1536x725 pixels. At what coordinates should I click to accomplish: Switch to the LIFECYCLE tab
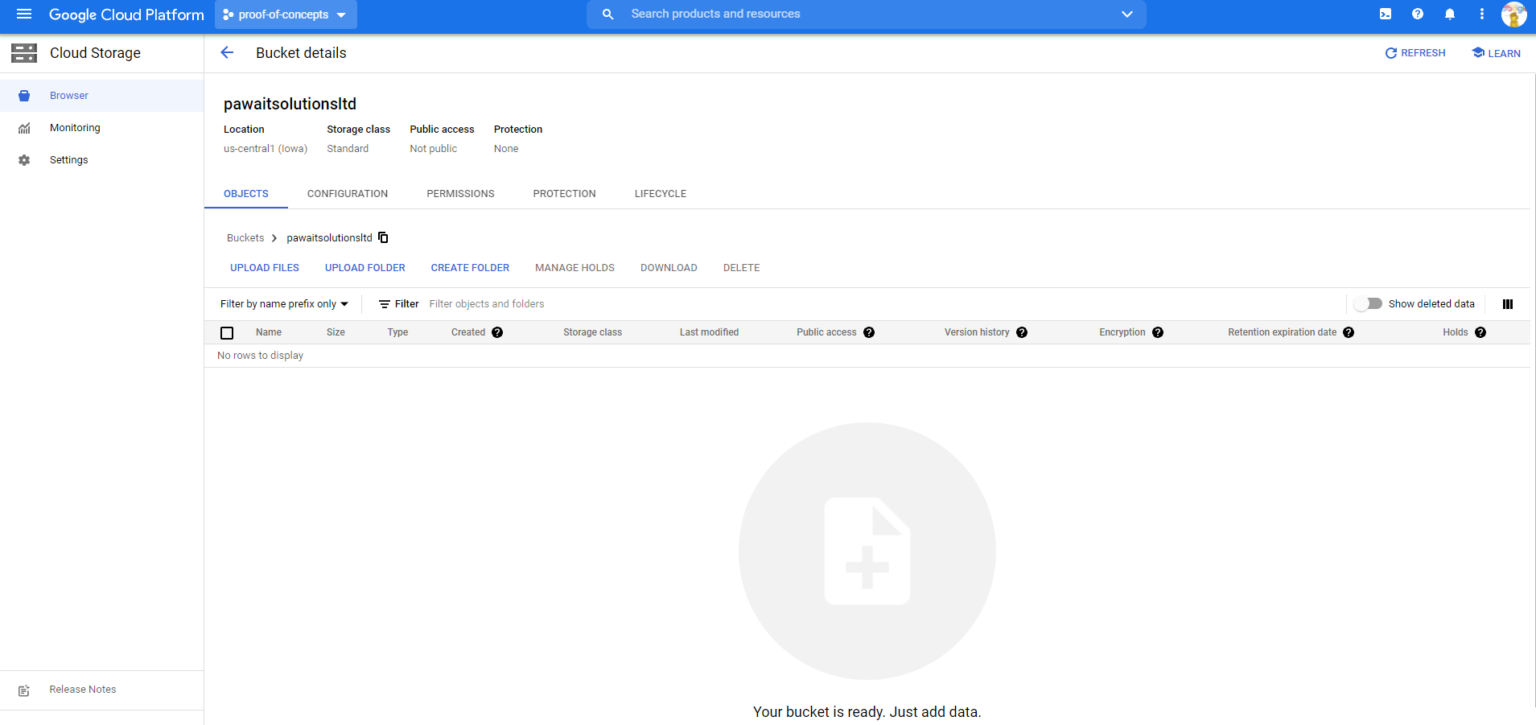tap(660, 194)
